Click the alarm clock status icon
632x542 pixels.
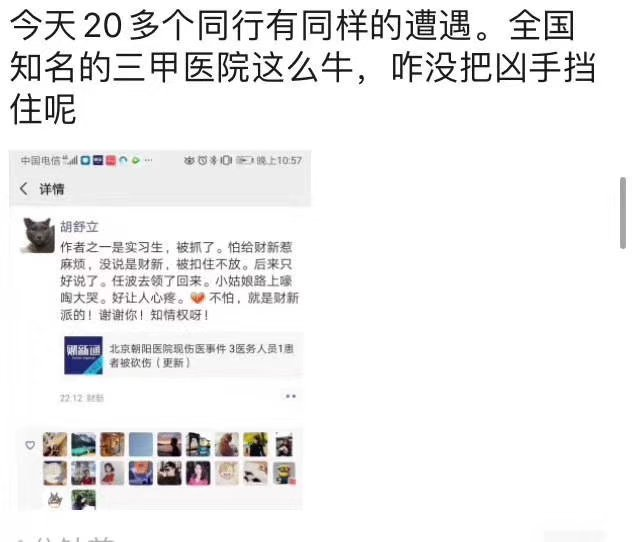pyautogui.click(x=202, y=160)
